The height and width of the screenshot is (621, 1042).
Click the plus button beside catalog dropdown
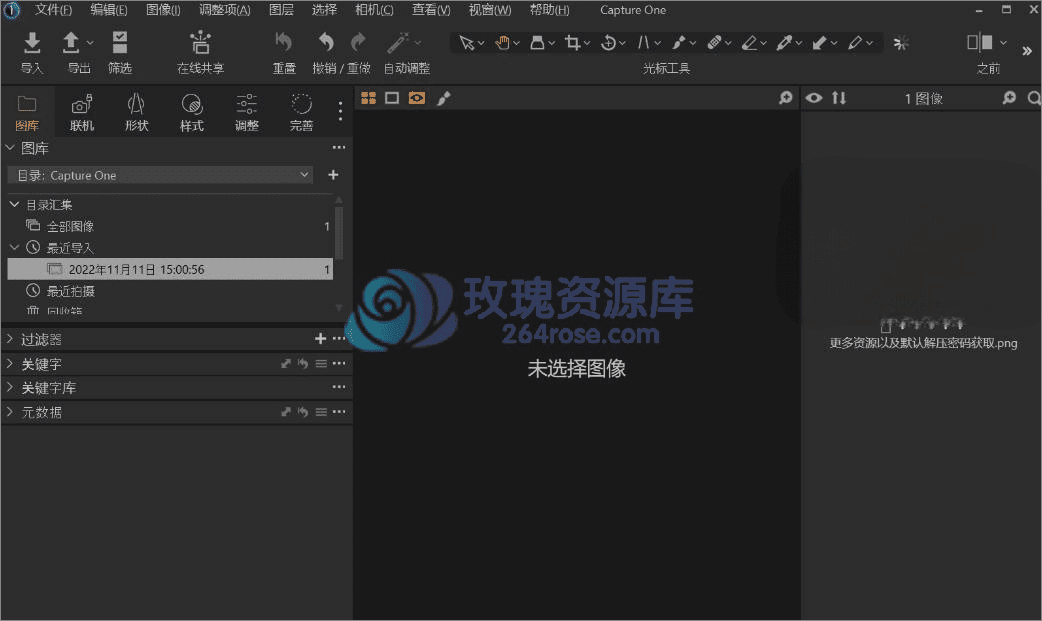[333, 175]
